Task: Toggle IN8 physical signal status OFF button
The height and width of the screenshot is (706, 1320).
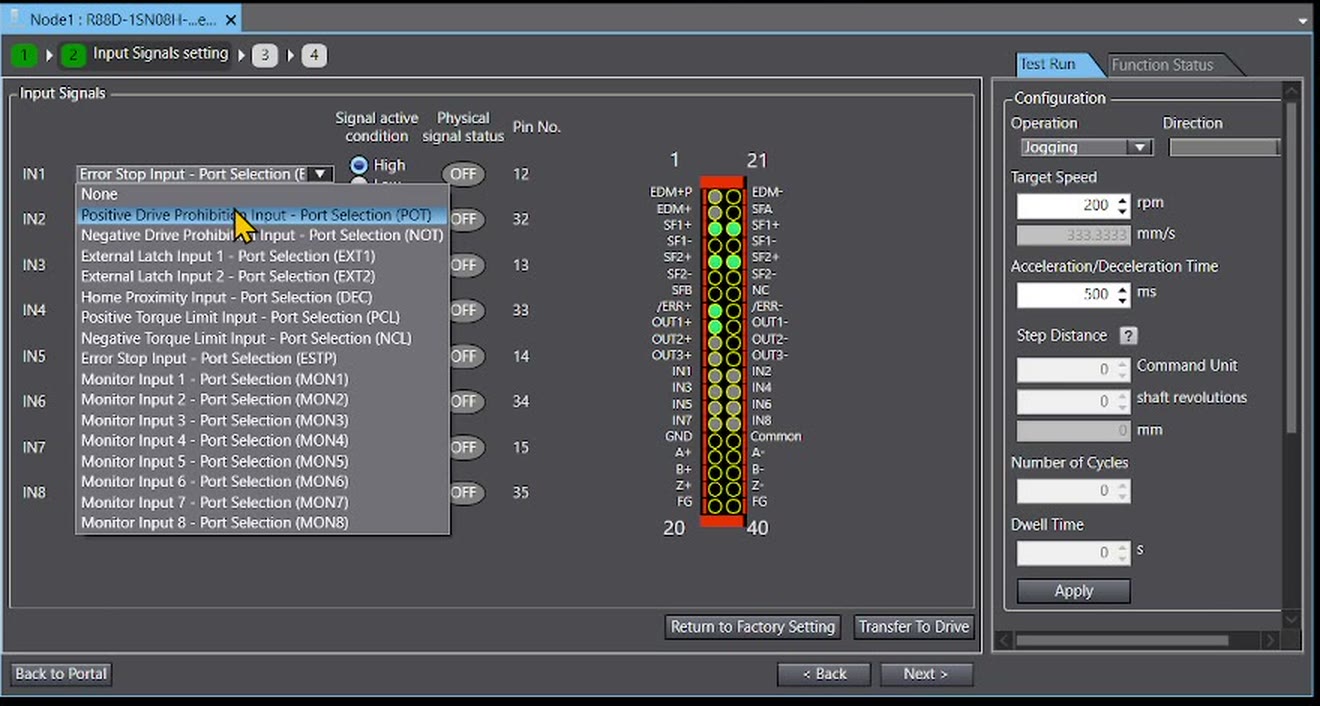Action: click(x=466, y=492)
